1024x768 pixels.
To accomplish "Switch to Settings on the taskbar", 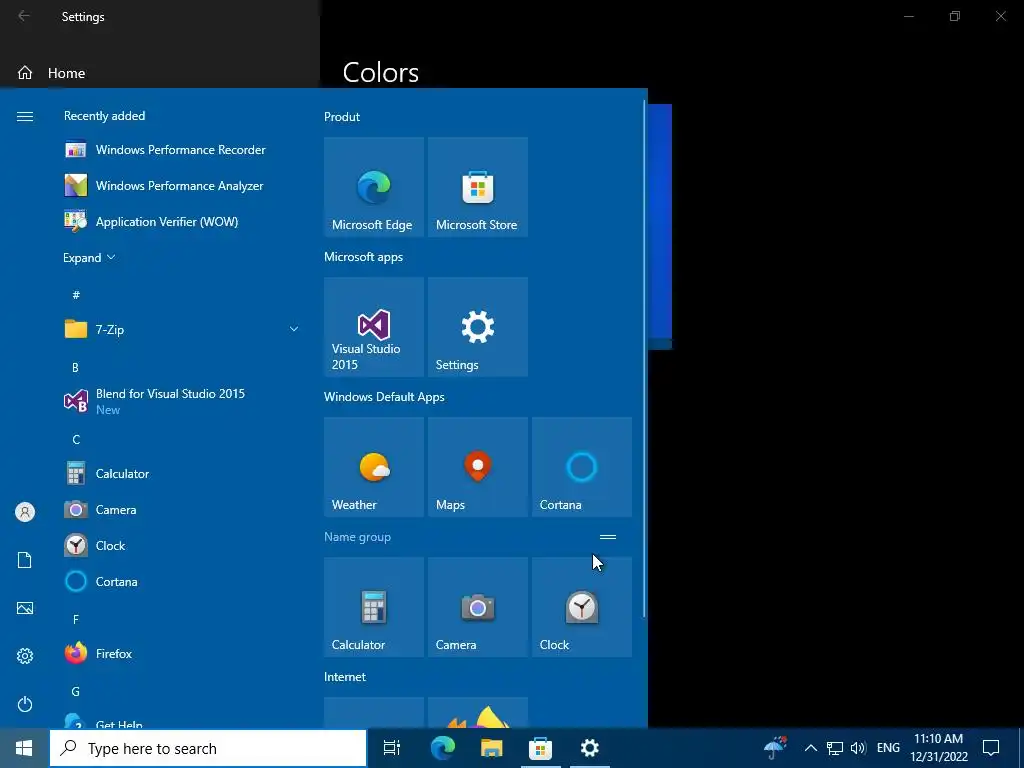I will tap(590, 748).
